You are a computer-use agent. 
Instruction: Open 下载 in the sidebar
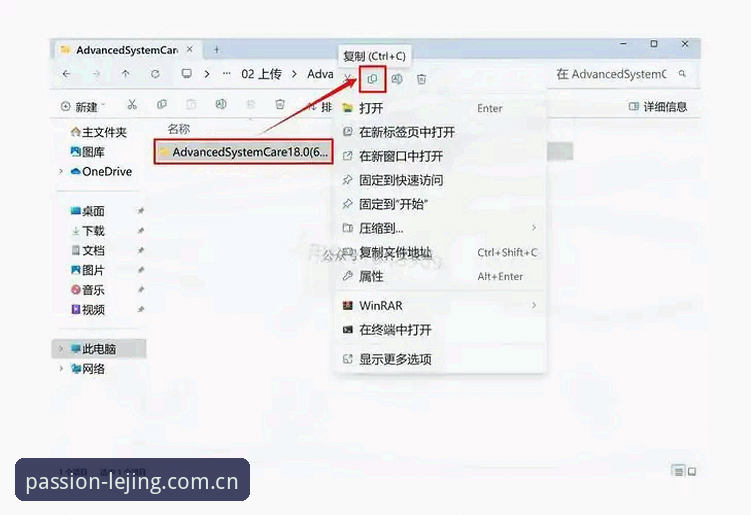point(88,230)
